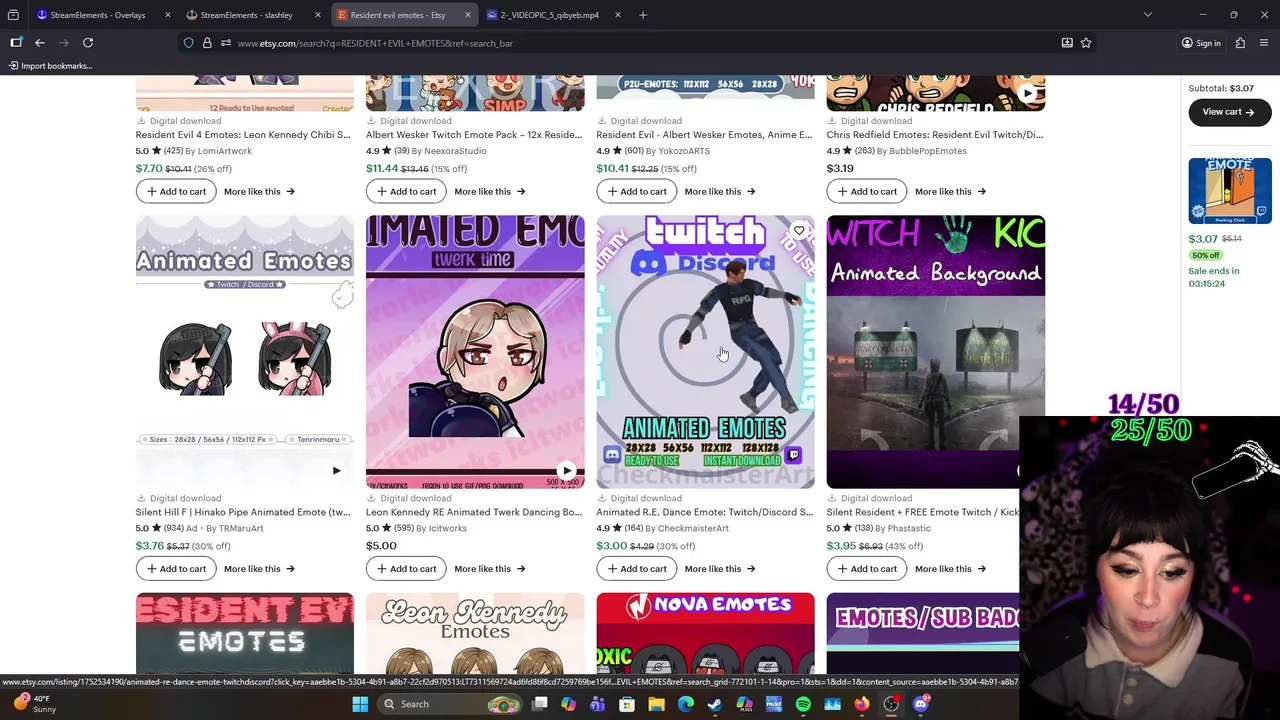More like this for Leon Kennedy Chibi
The image size is (1280, 720).
point(259,191)
